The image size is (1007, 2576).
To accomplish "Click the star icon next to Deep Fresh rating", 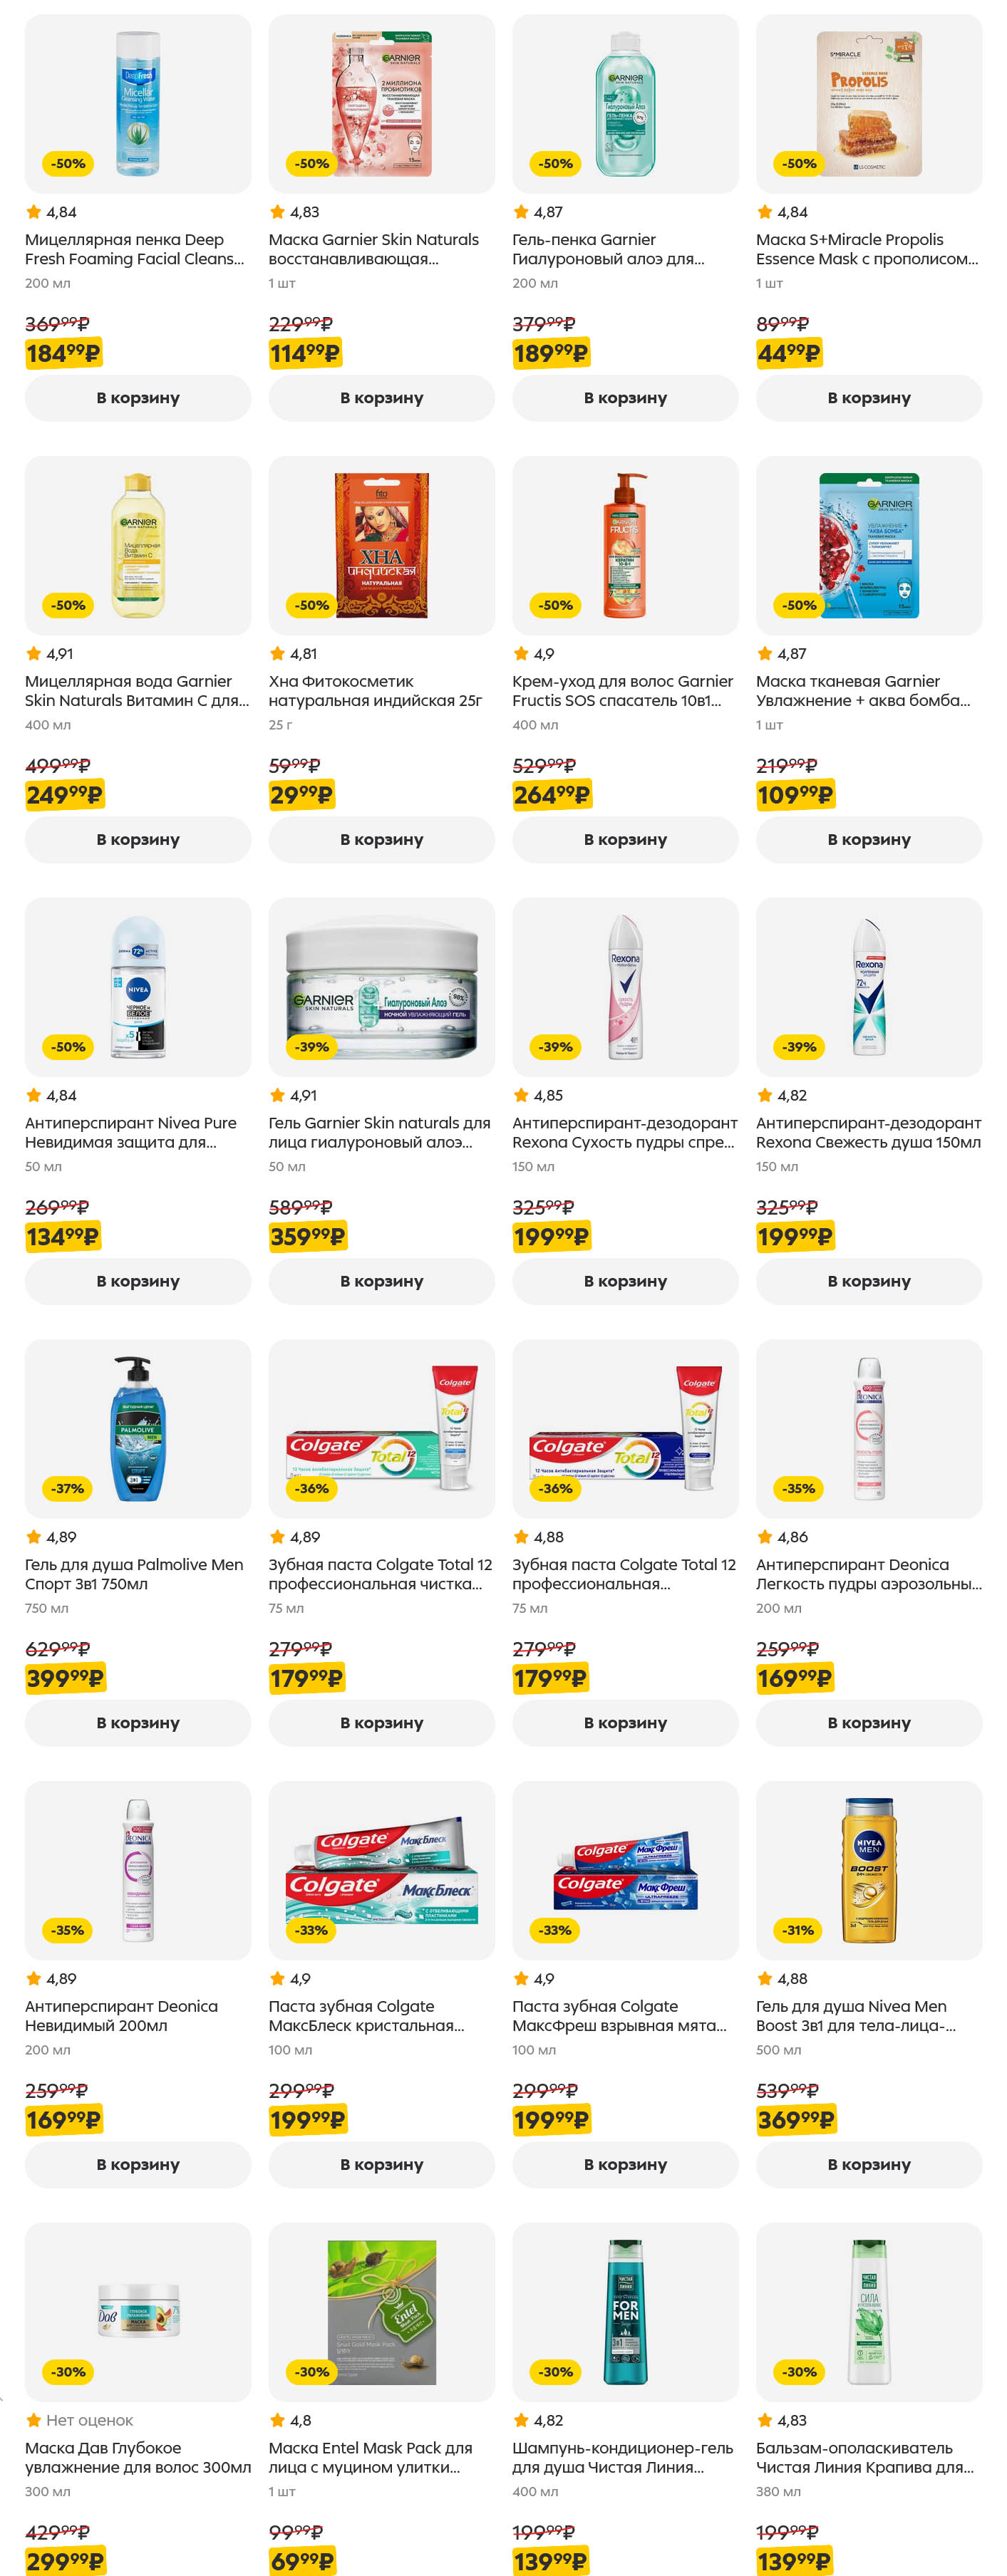I will pyautogui.click(x=34, y=212).
